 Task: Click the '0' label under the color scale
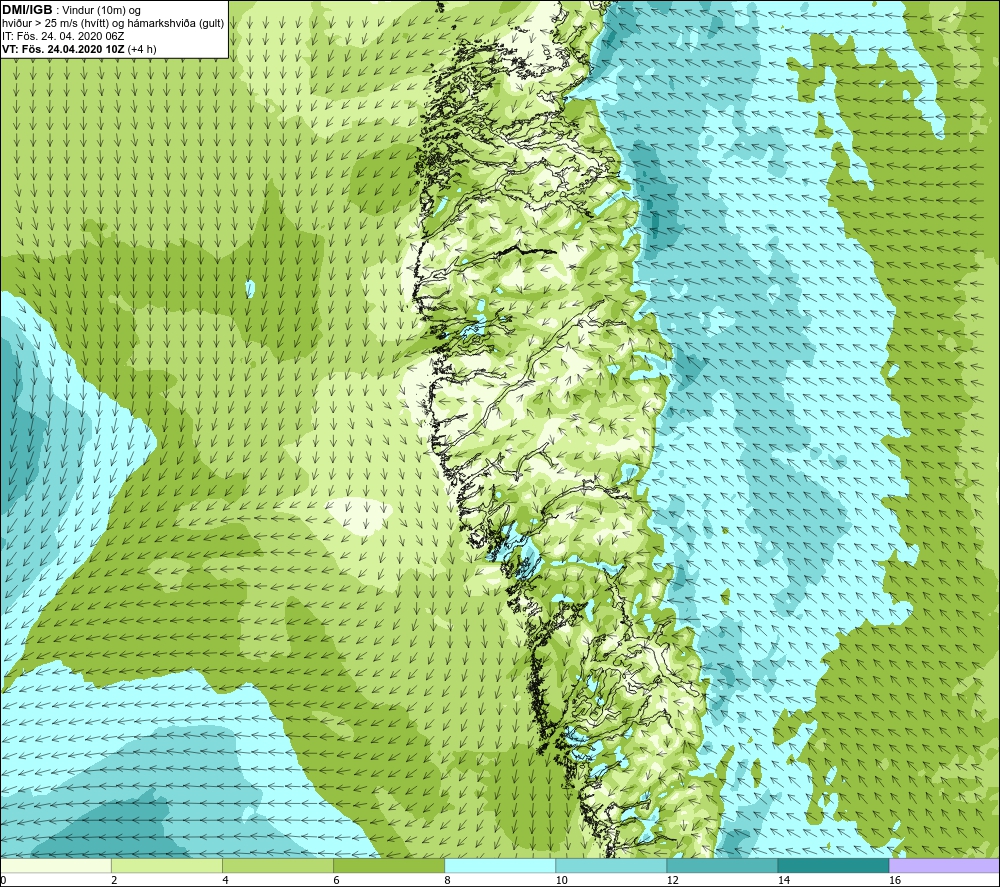(4, 881)
